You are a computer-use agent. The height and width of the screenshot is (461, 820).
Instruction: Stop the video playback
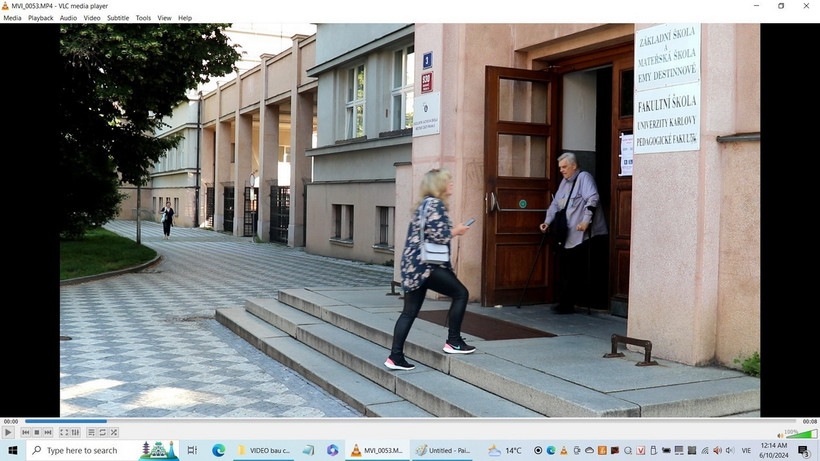(37, 432)
